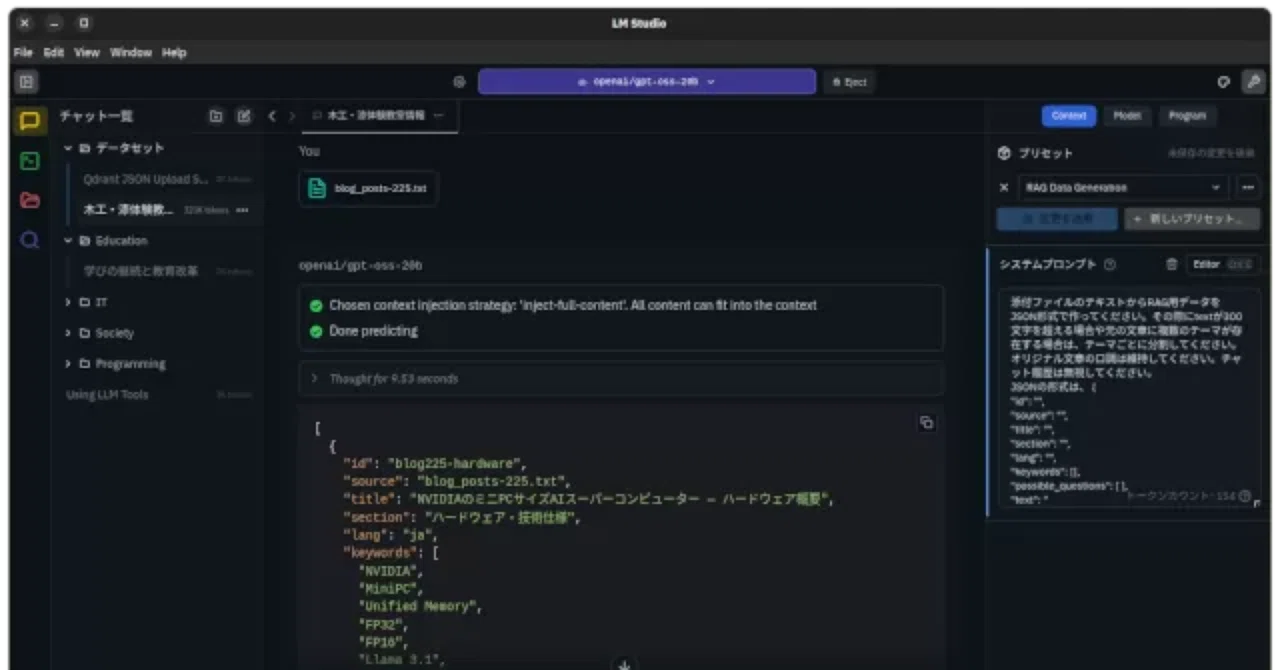Click the "Done predicting" status text
1280x670 pixels.
(x=374, y=331)
